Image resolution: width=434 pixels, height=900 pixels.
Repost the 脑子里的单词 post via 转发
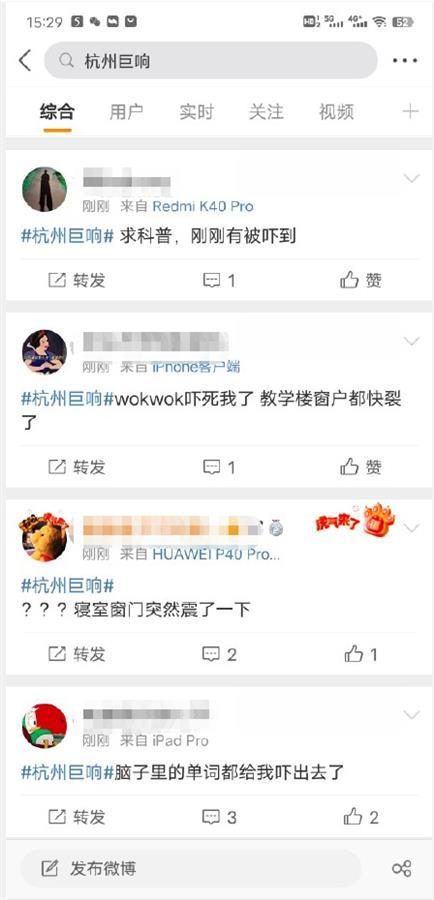[77, 817]
